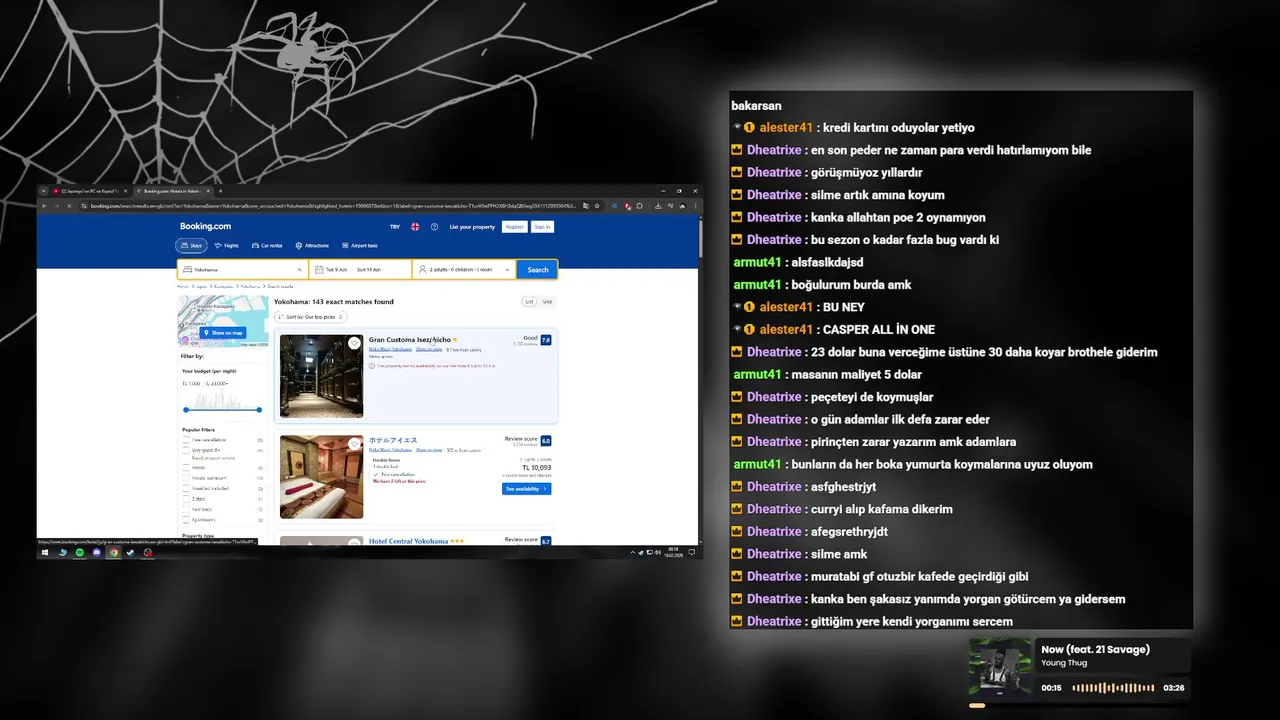Screen dimensions: 1280x720
Task: Open the Hotel Central Yokohama link
Action: tap(408, 541)
